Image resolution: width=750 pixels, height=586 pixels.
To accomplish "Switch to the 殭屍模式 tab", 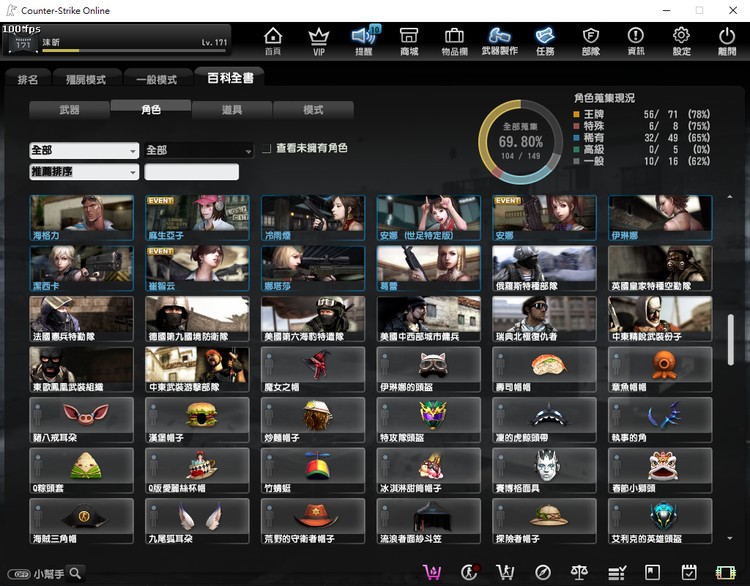I will pyautogui.click(x=86, y=79).
